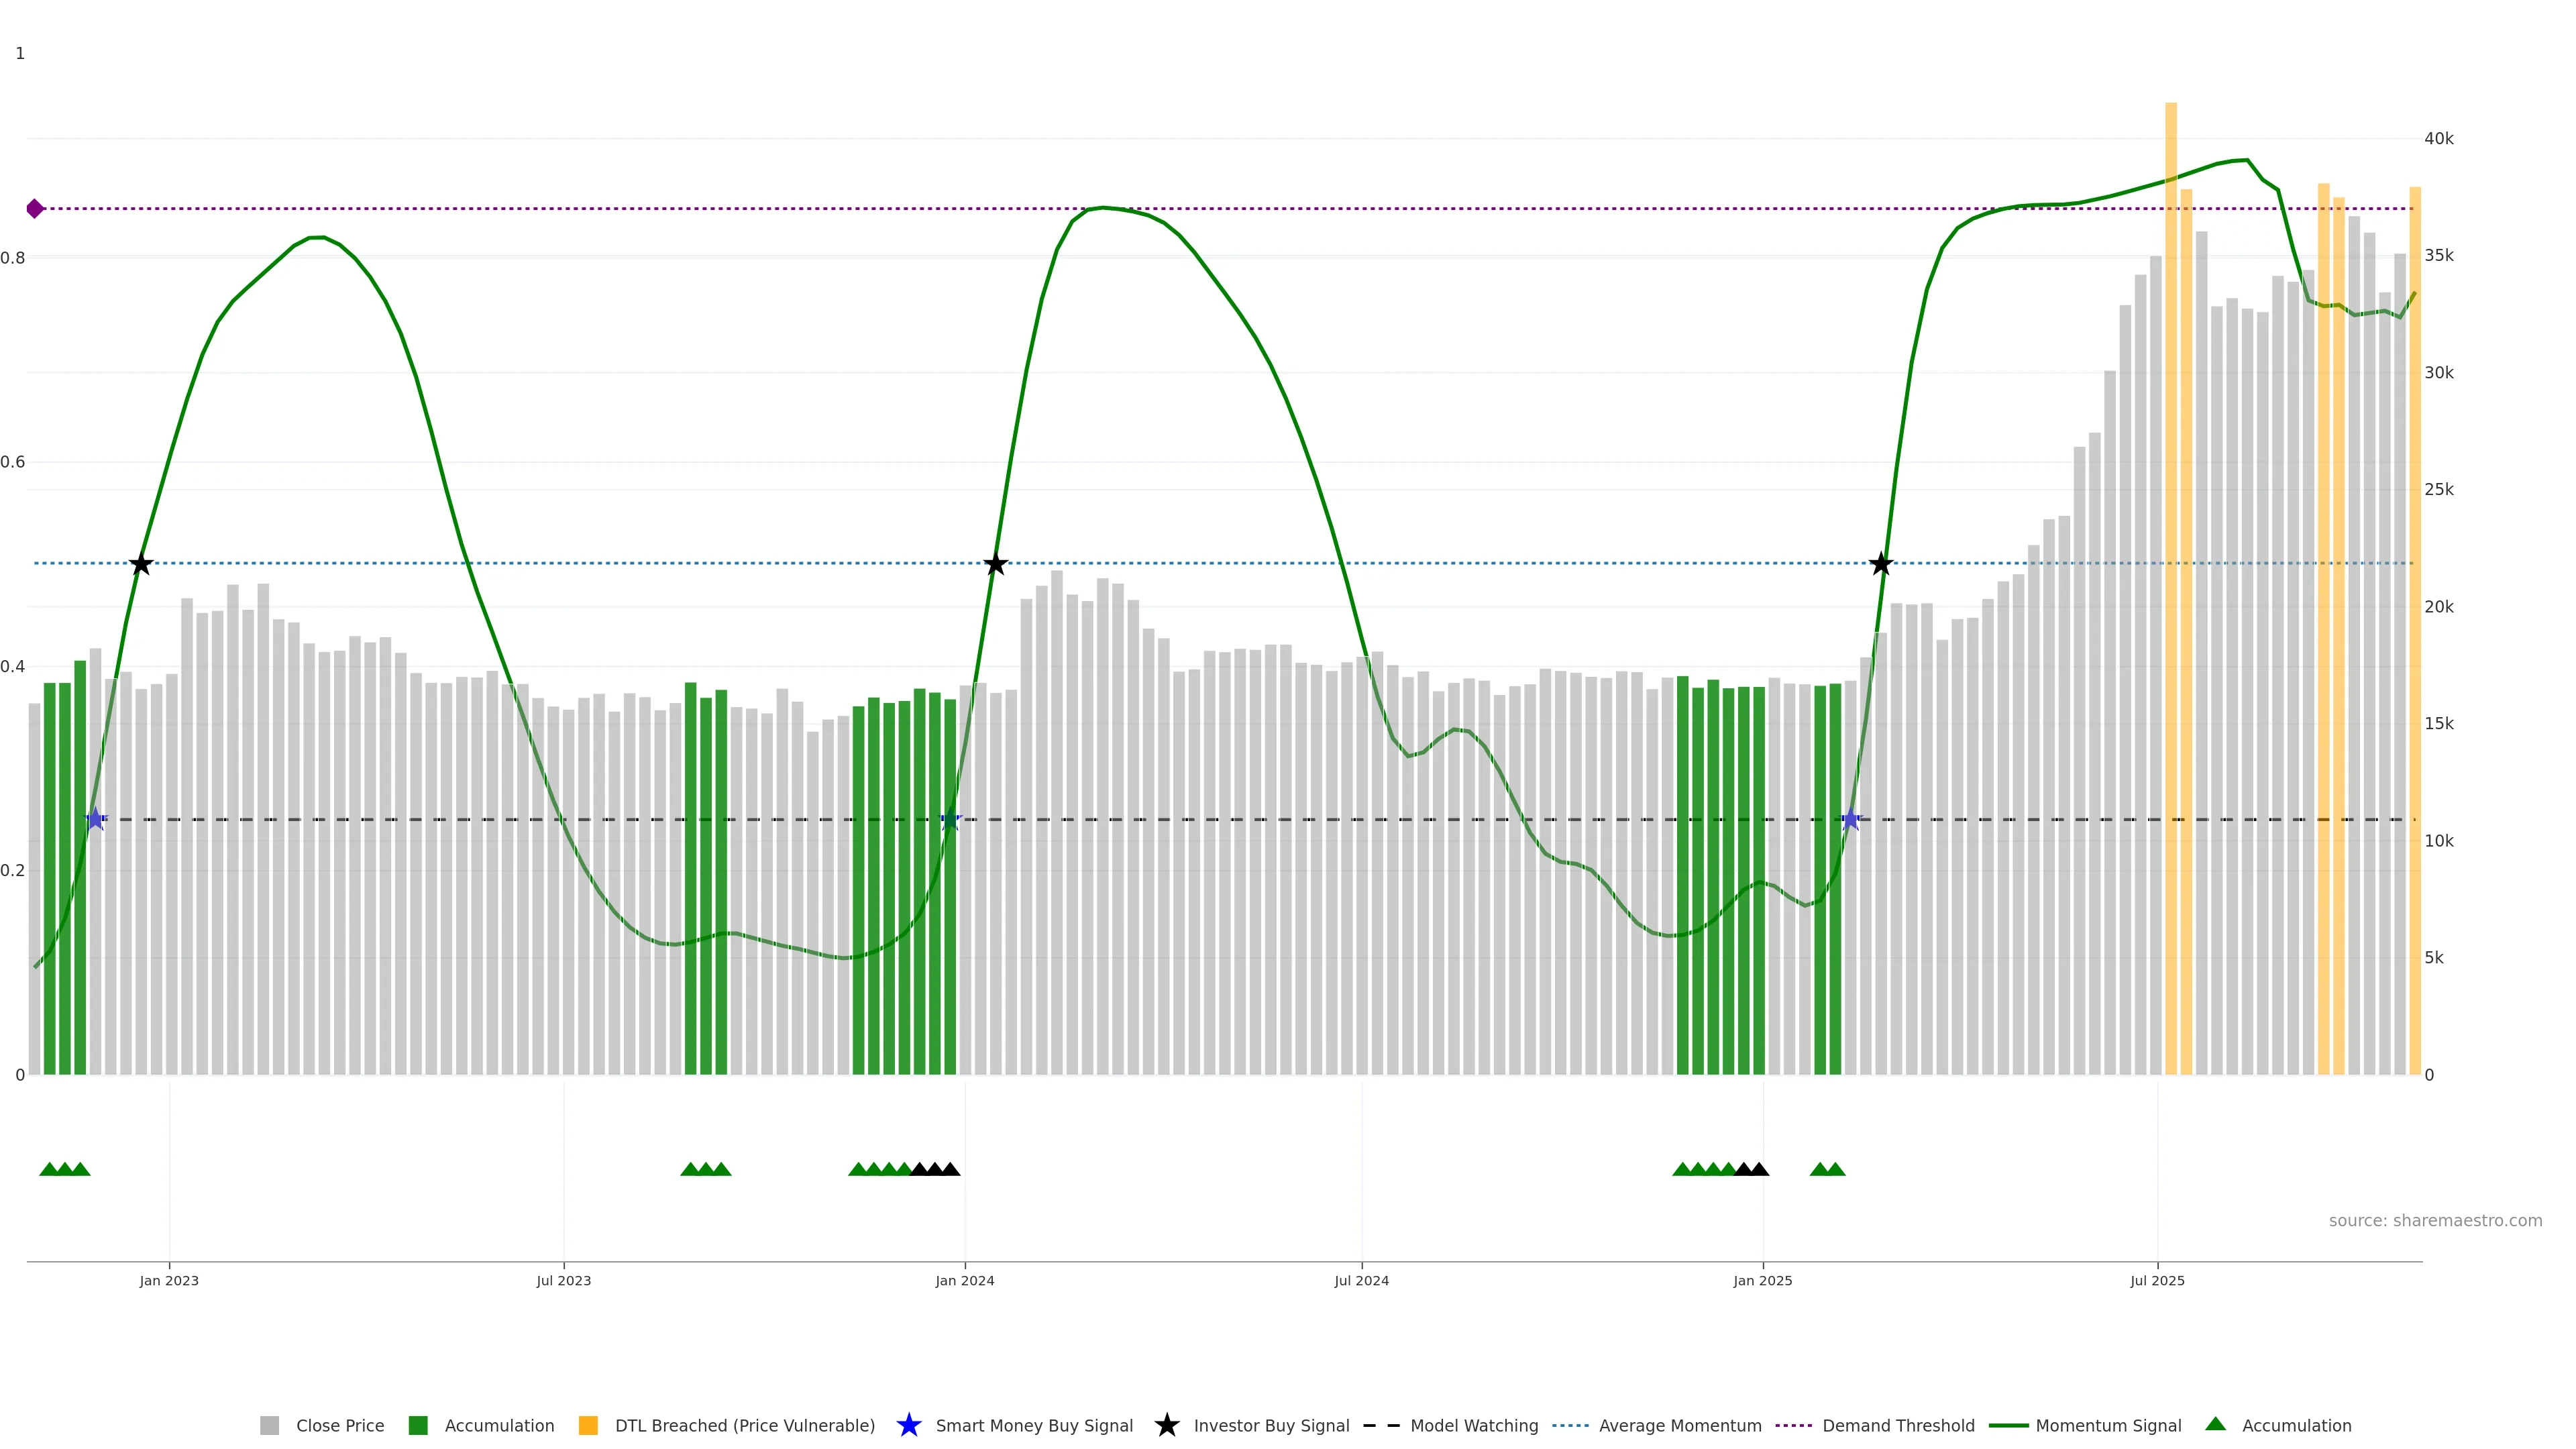This screenshot has height=1449, width=2576.
Task: Click the black Investor Buy star near Jan 2024
Action: 995,564
